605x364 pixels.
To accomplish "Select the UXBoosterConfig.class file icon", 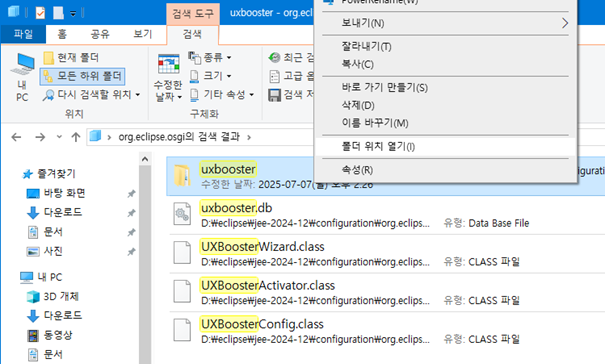I will click(182, 330).
